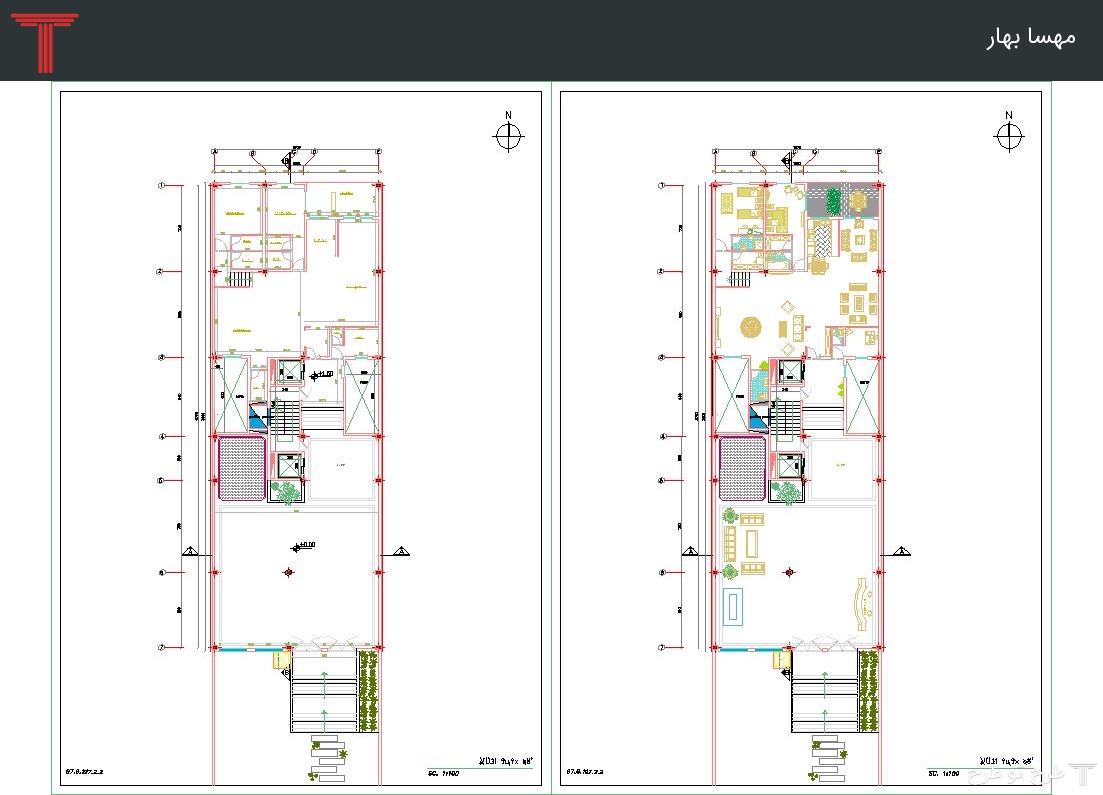This screenshot has height=795, width=1103.
Task: Click right section-cut triangle marker in left plan
Action: [x=401, y=550]
